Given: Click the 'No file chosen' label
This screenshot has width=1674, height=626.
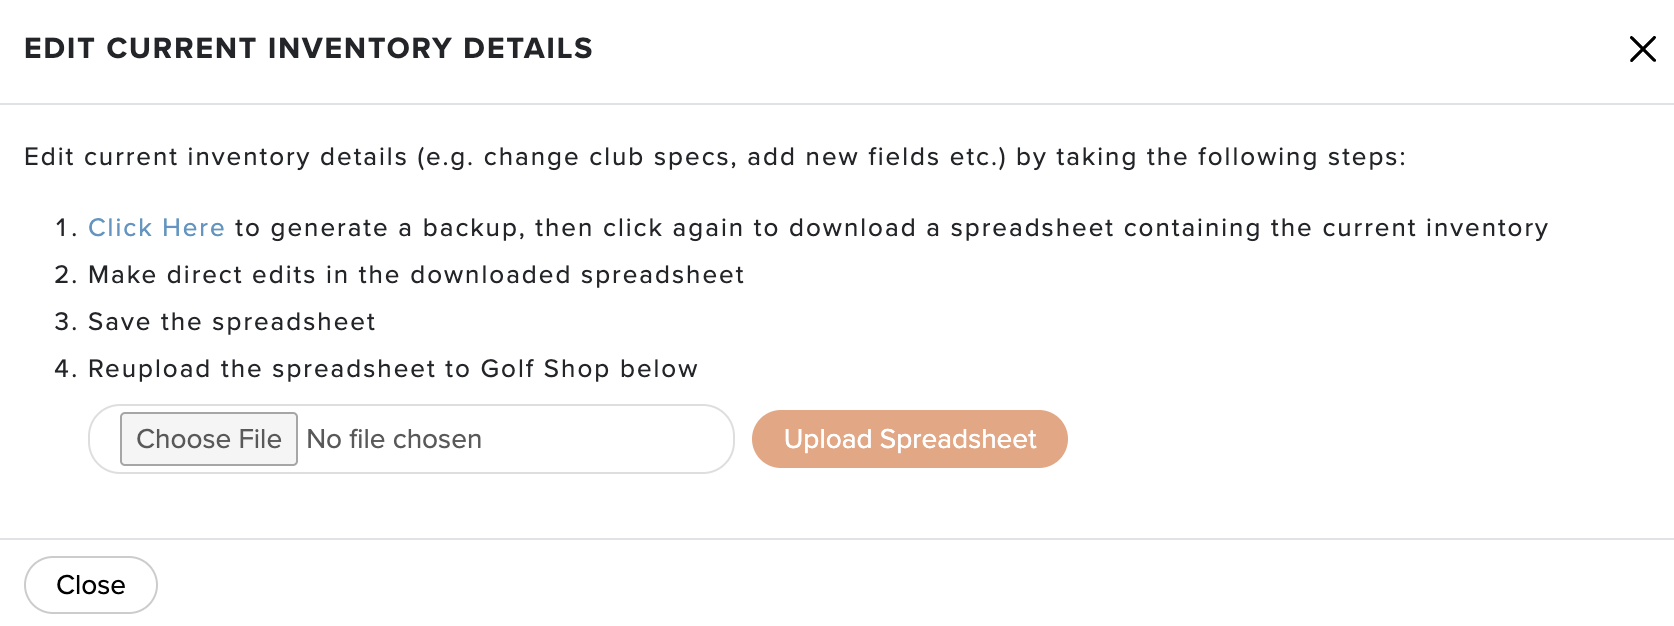Looking at the screenshot, I should pos(394,439).
